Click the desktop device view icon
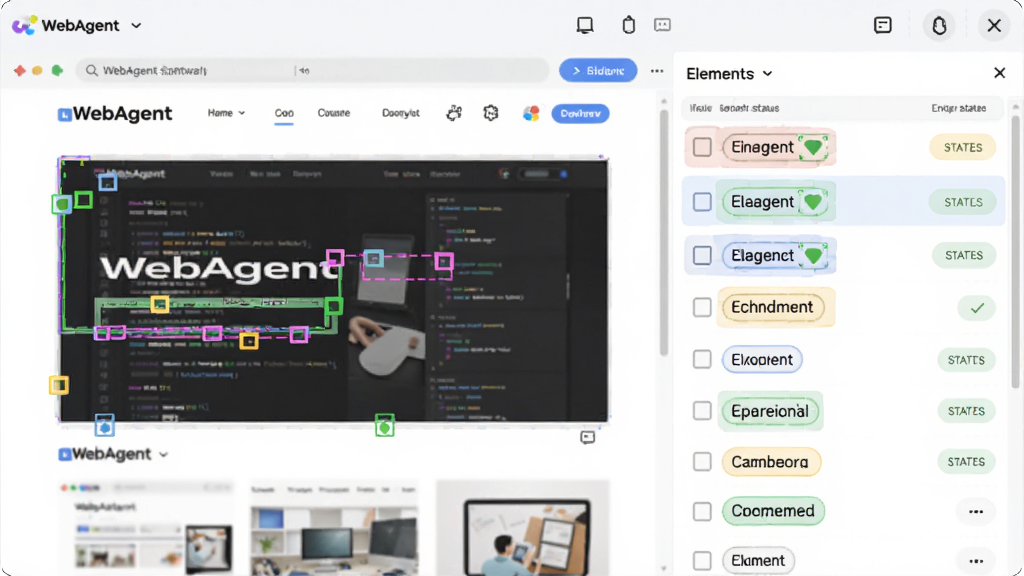The height and width of the screenshot is (576, 1024). click(x=585, y=25)
